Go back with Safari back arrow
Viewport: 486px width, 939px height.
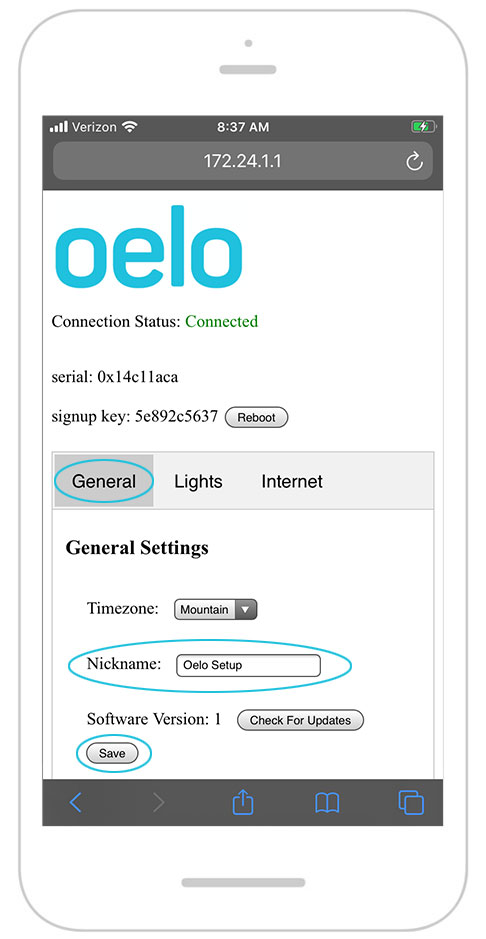75,802
